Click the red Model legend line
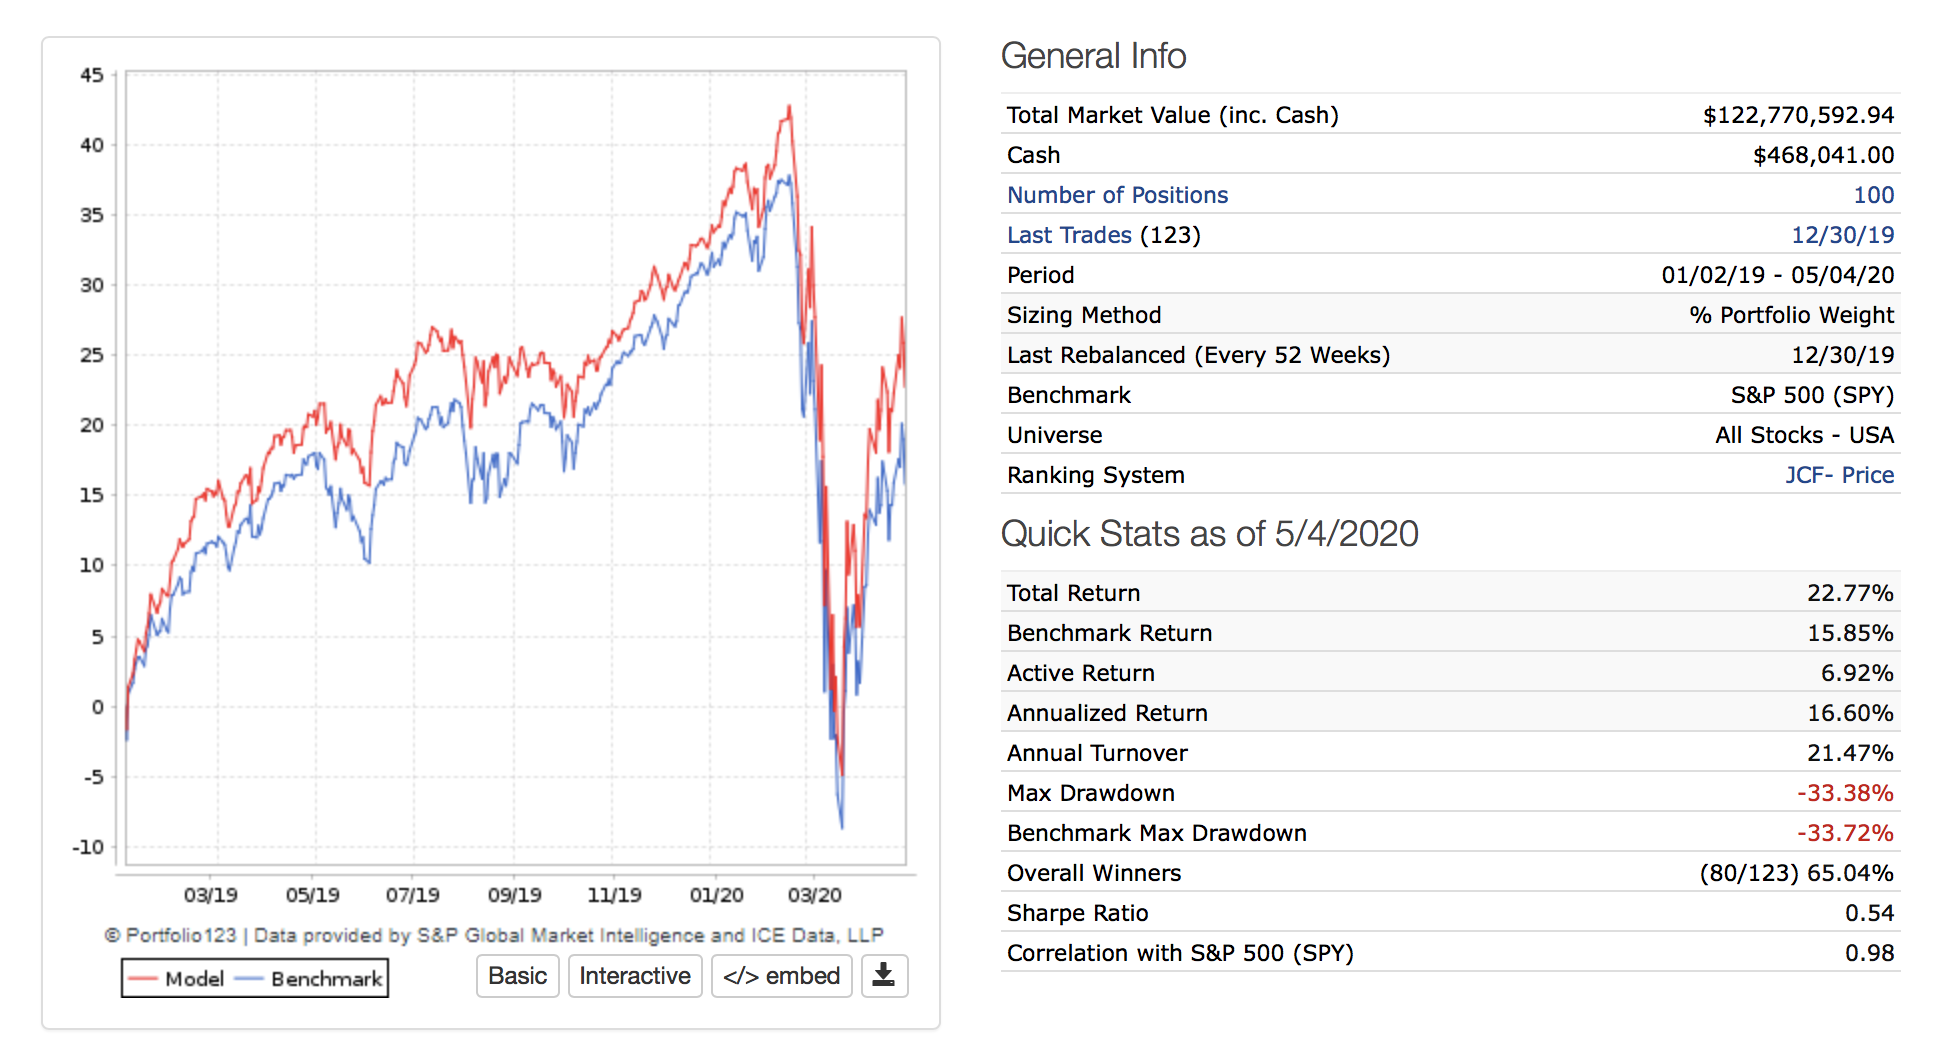Viewport: 1938px width, 1042px height. (143, 978)
